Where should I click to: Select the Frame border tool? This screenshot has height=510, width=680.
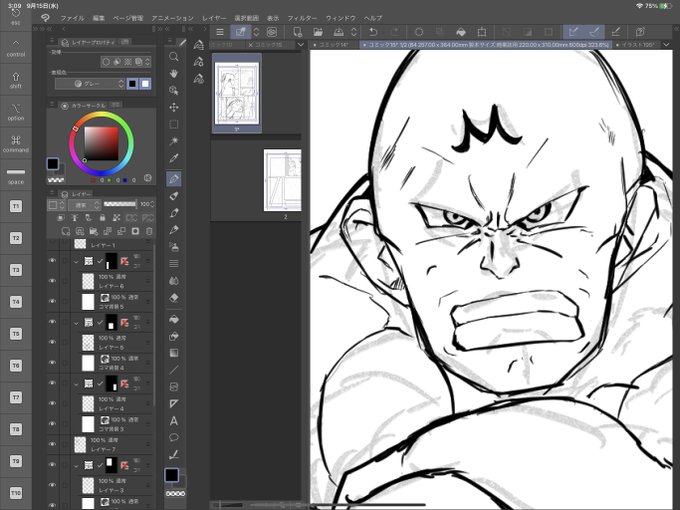tap(173, 387)
